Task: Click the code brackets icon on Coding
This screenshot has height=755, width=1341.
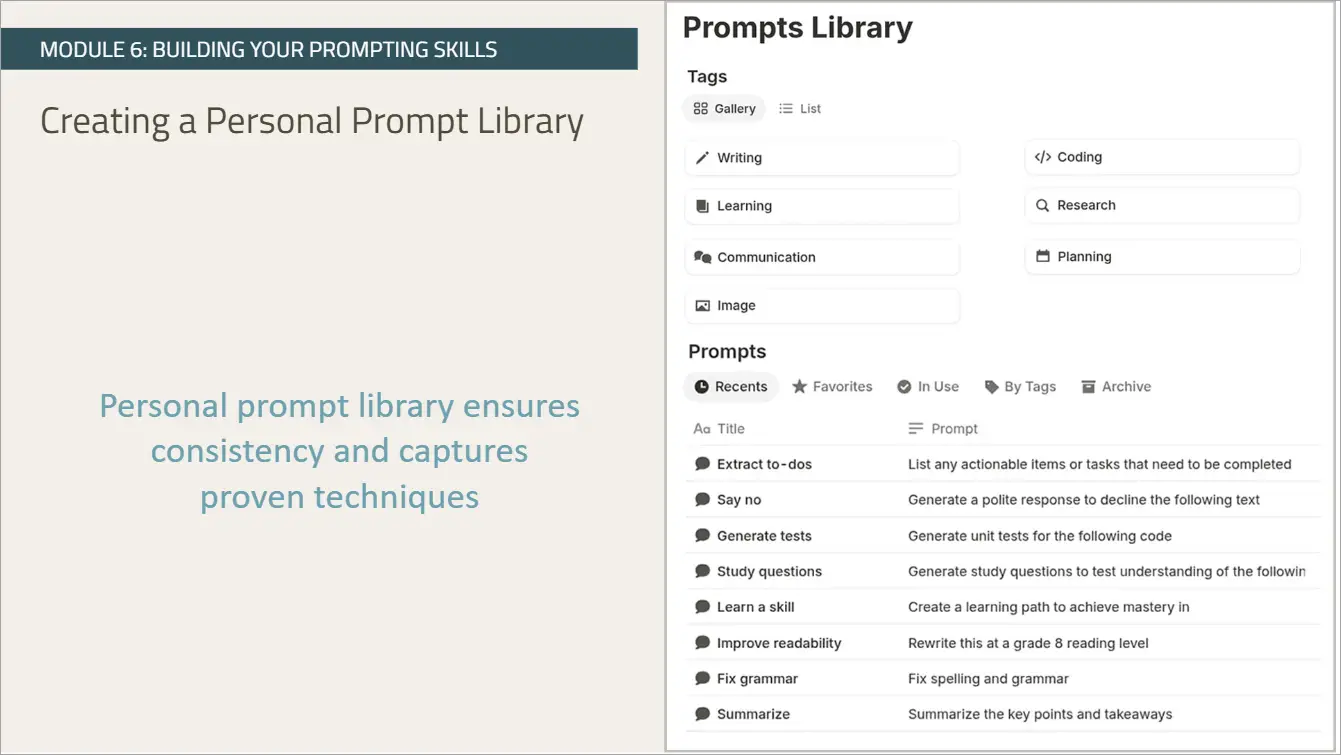Action: (x=1042, y=157)
